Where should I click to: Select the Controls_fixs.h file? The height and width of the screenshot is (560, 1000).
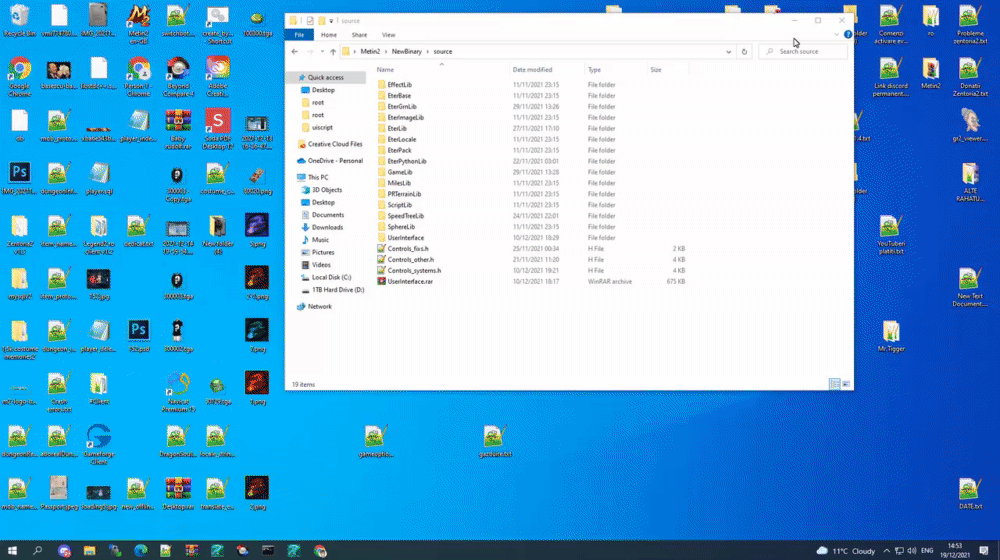pyautogui.click(x=408, y=249)
